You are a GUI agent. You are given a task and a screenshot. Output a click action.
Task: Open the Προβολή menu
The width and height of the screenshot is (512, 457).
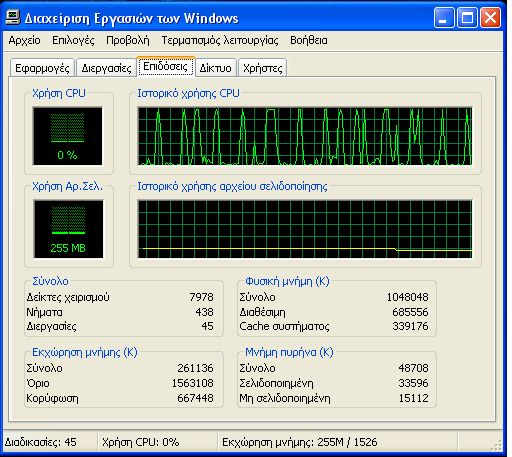(x=128, y=40)
